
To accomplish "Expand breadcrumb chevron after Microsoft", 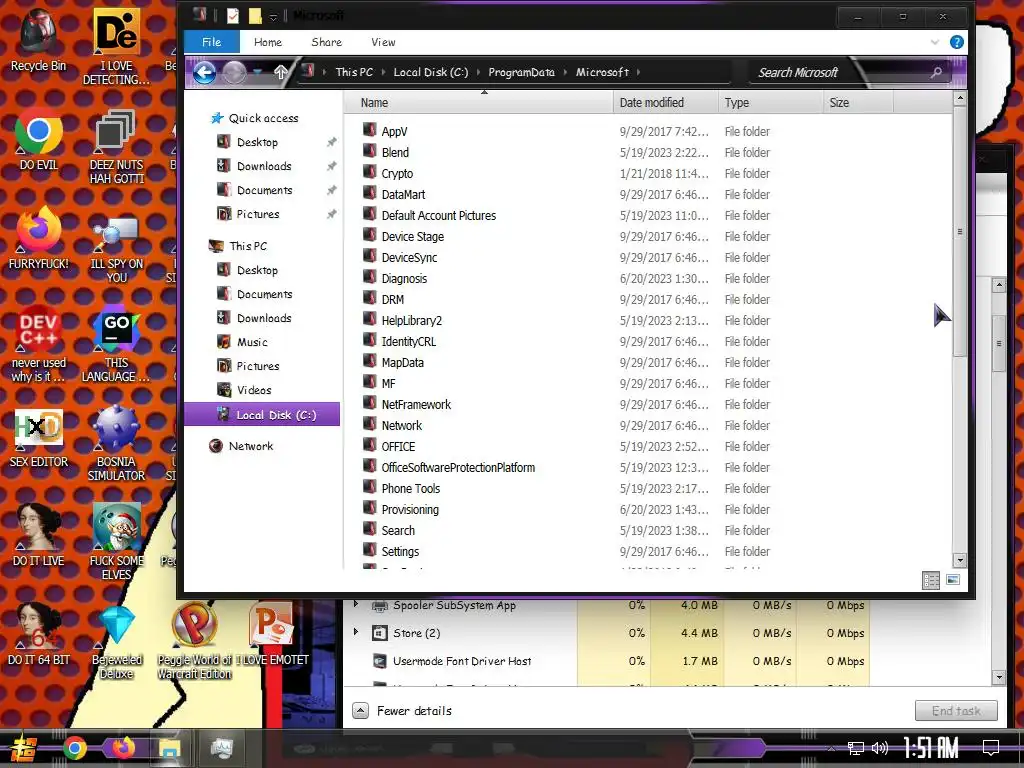I will pos(638,72).
